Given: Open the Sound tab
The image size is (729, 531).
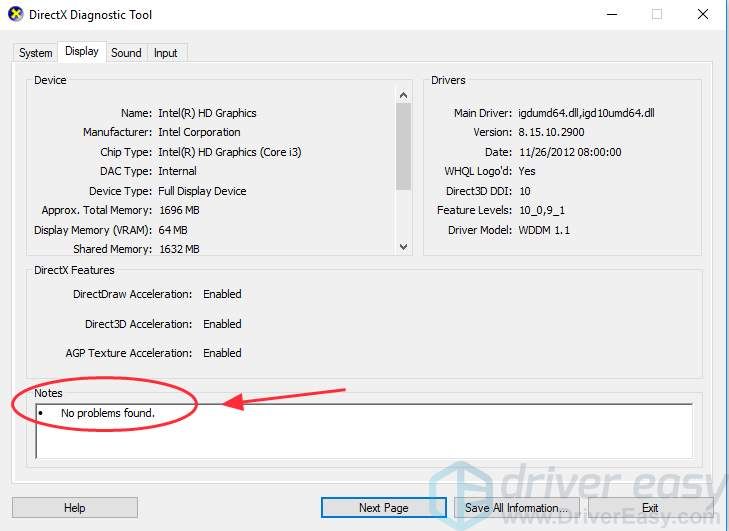Looking at the screenshot, I should click(126, 53).
